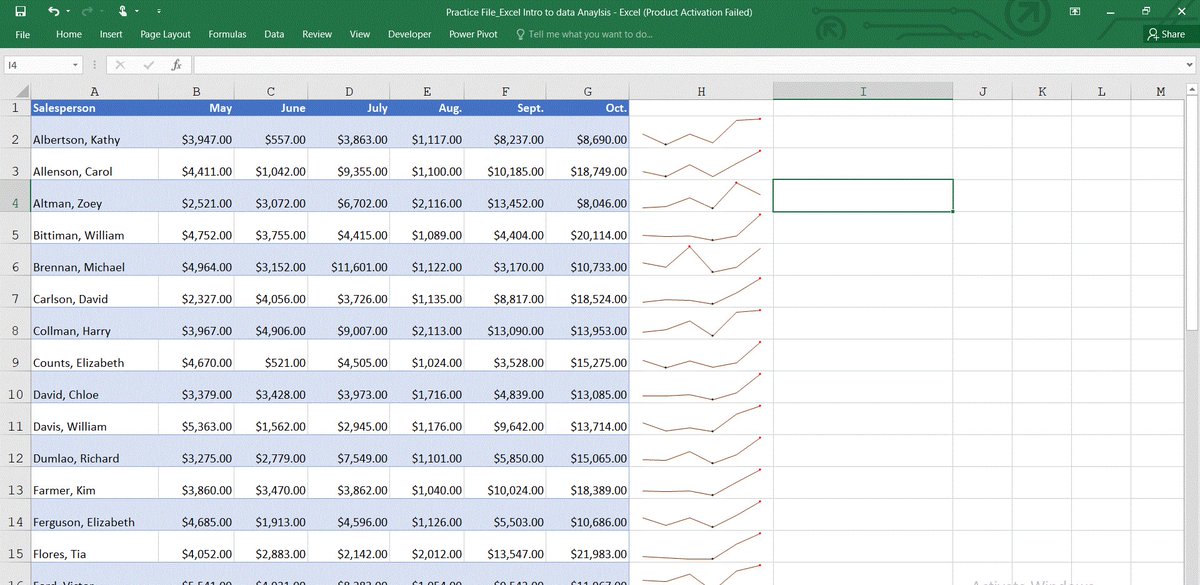Image resolution: width=1200 pixels, height=585 pixels.
Task: Click the Name Box showing I4
Action: coord(37,65)
